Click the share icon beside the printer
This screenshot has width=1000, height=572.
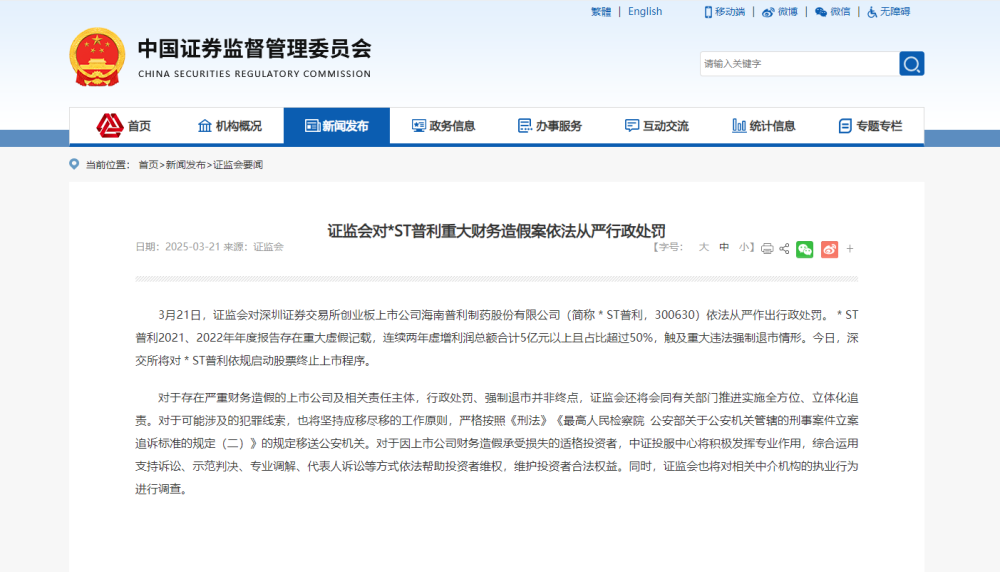click(x=784, y=248)
